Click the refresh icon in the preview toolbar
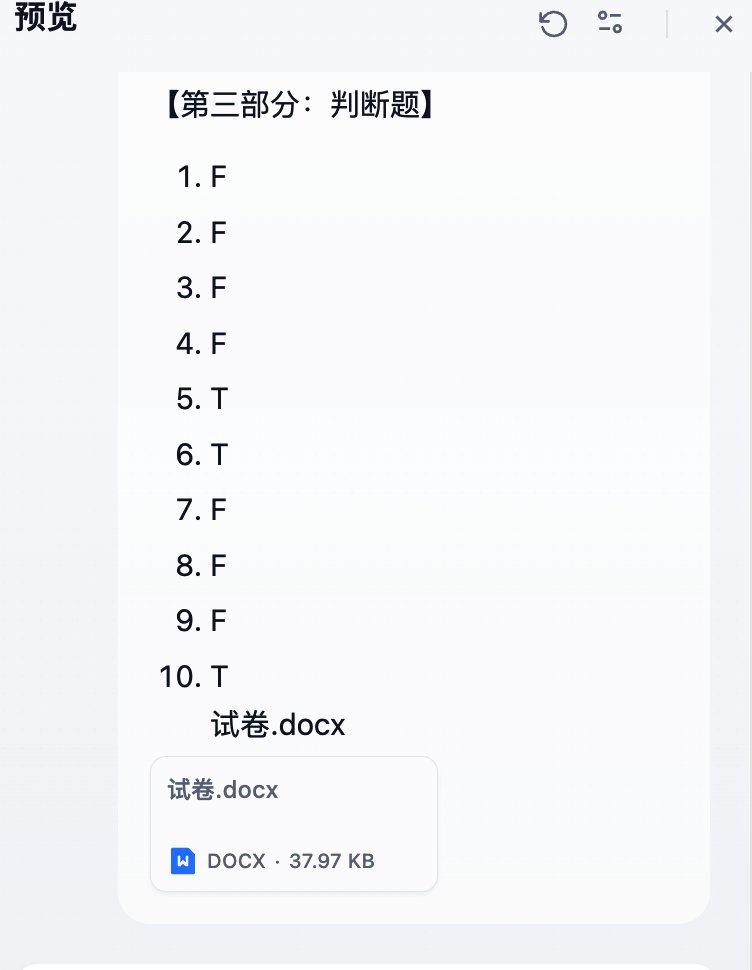Viewport: 752px width, 970px height. coord(553,24)
